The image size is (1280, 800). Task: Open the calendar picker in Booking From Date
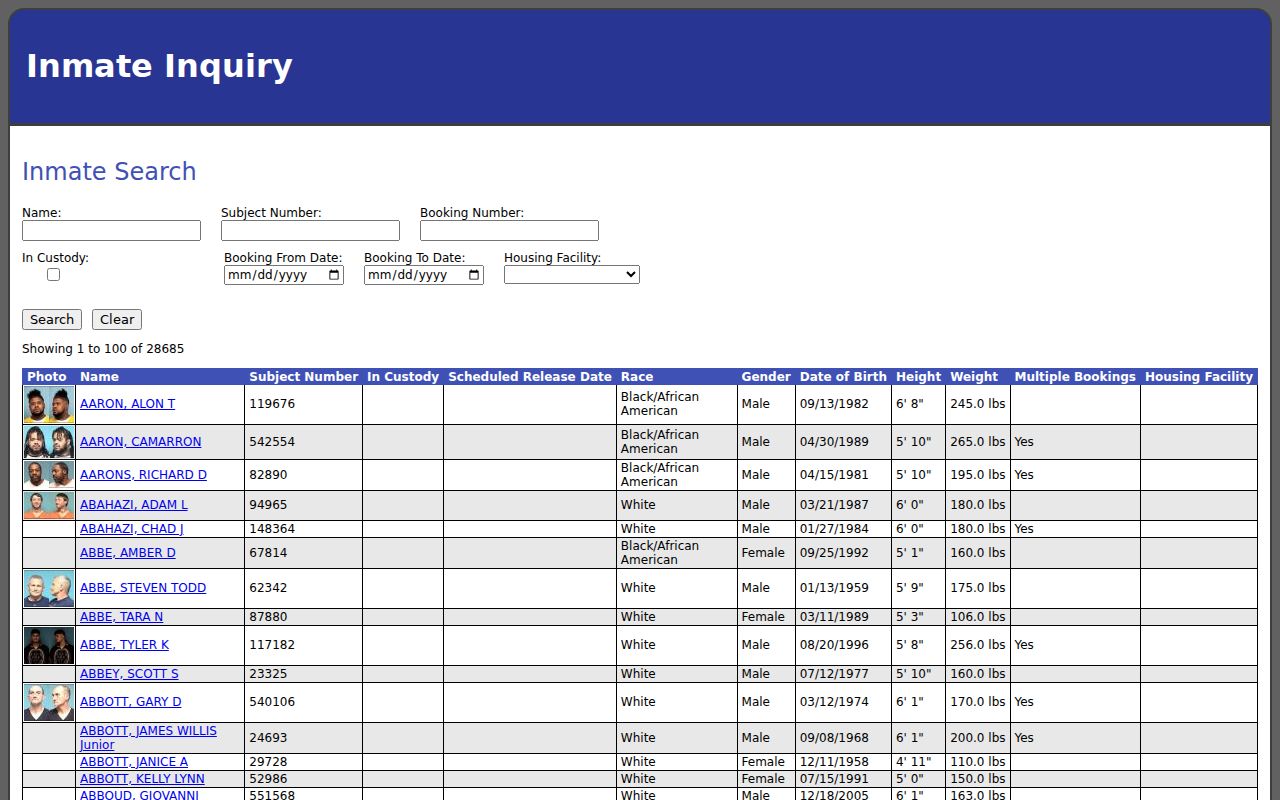pos(334,275)
